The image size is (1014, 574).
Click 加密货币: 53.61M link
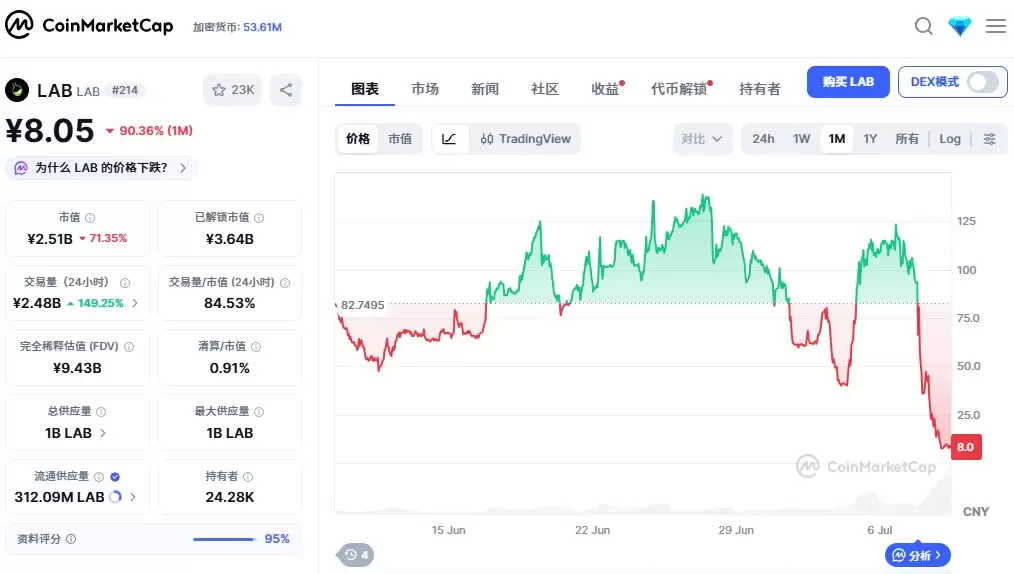(x=237, y=27)
